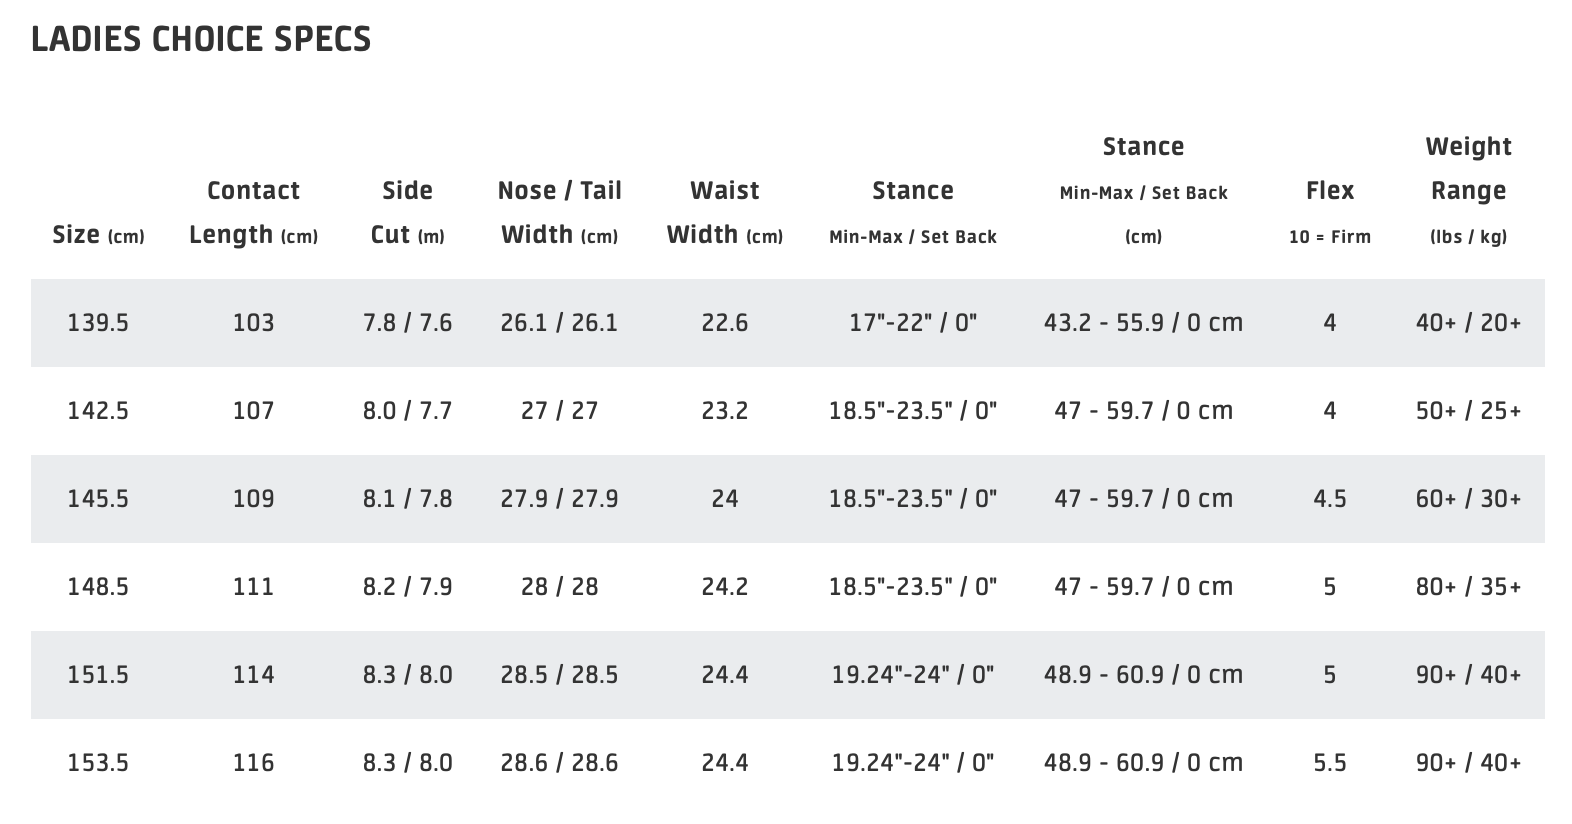The height and width of the screenshot is (824, 1572).
Task: Click weight range 80+ / 35+
Action: coord(1468,587)
